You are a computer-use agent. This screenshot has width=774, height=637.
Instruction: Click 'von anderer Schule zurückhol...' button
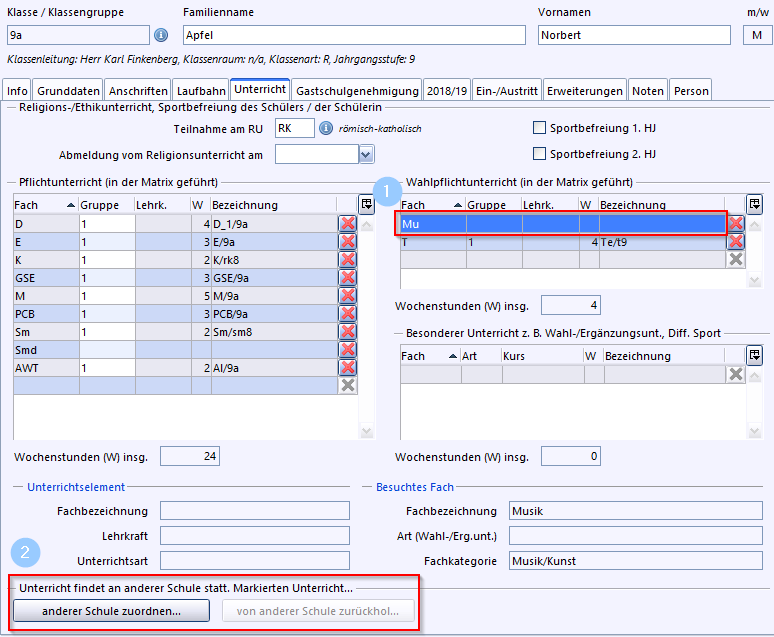point(318,611)
